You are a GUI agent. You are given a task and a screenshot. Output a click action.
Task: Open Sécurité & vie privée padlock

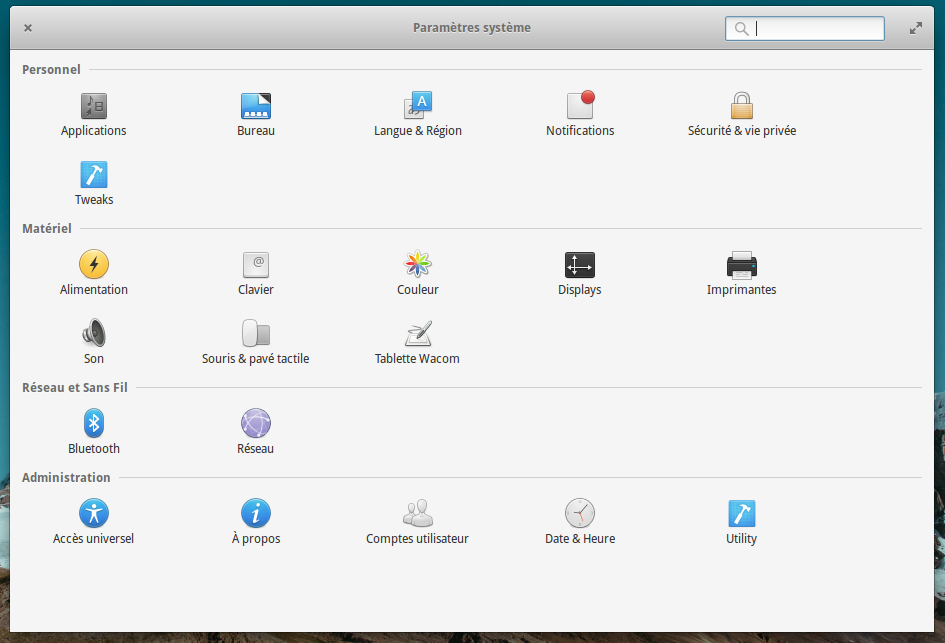pos(741,106)
